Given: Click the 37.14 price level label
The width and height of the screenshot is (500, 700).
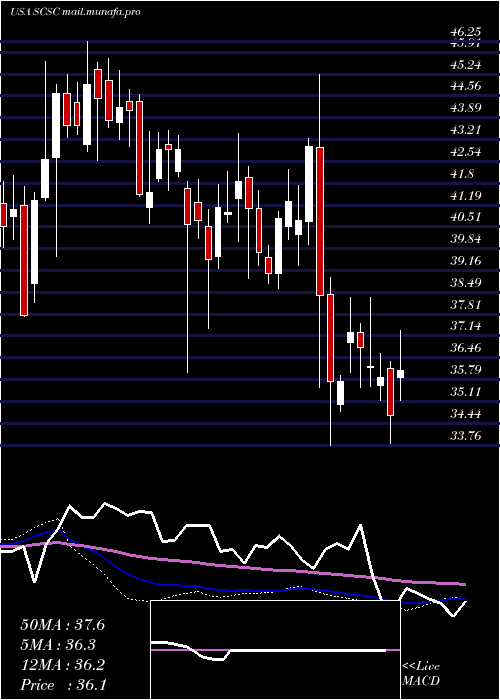Looking at the screenshot, I should (x=466, y=326).
